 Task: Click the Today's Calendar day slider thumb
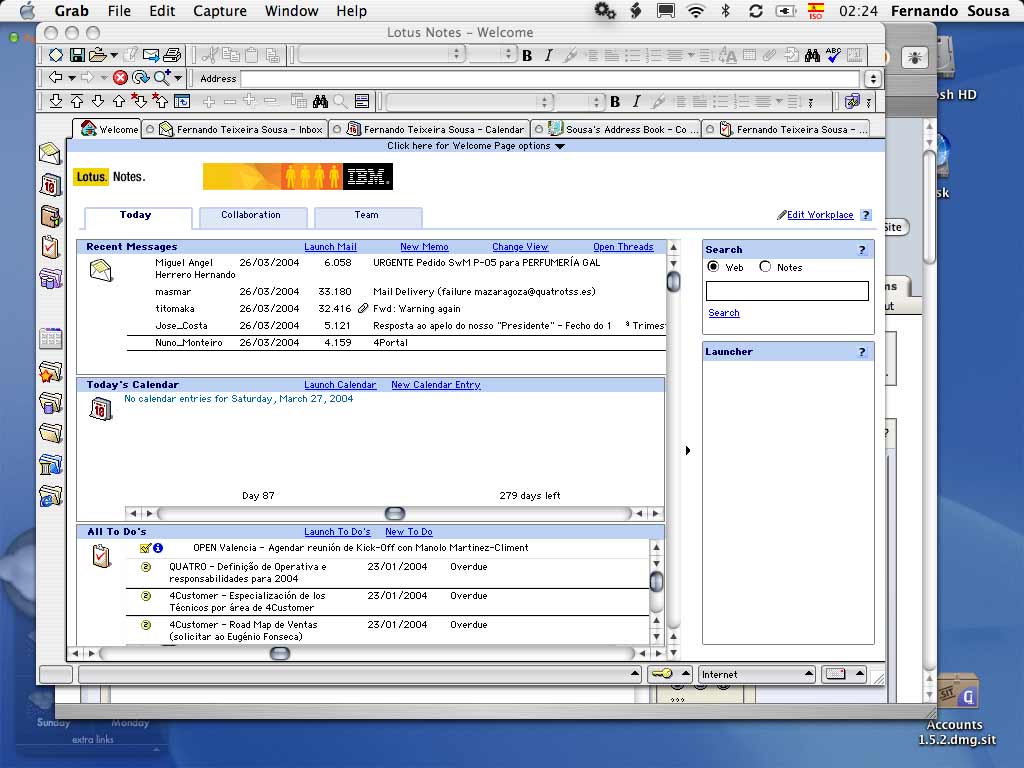[394, 513]
